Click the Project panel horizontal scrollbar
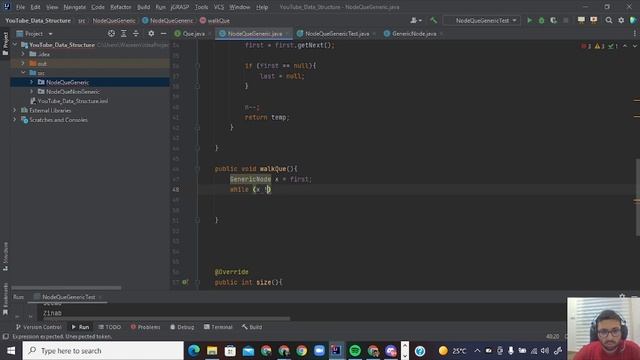Viewport: 640px width, 360px height. 66,288
